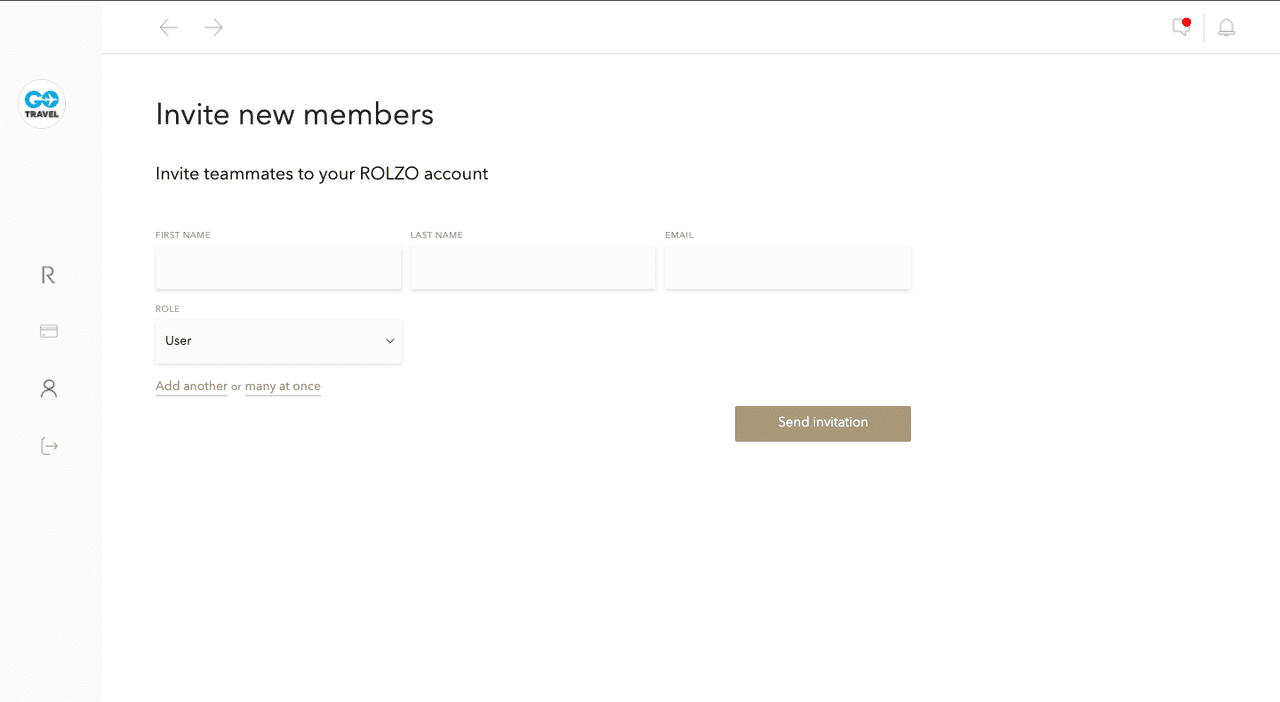
Task: Focus the First Name input field
Action: tap(278, 268)
